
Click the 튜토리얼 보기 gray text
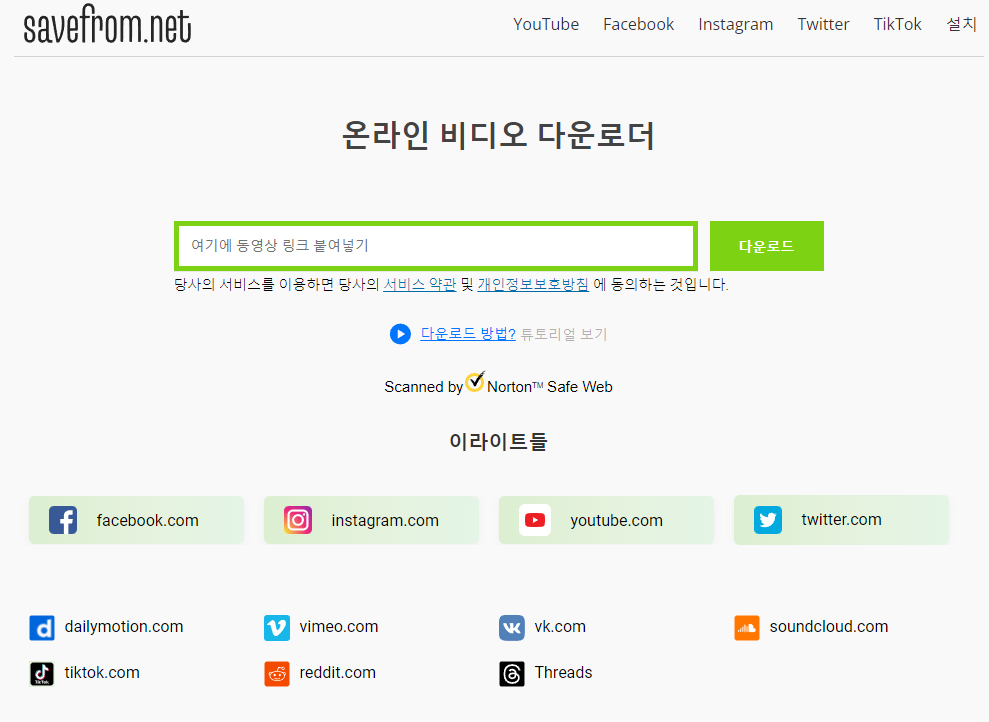pos(563,334)
